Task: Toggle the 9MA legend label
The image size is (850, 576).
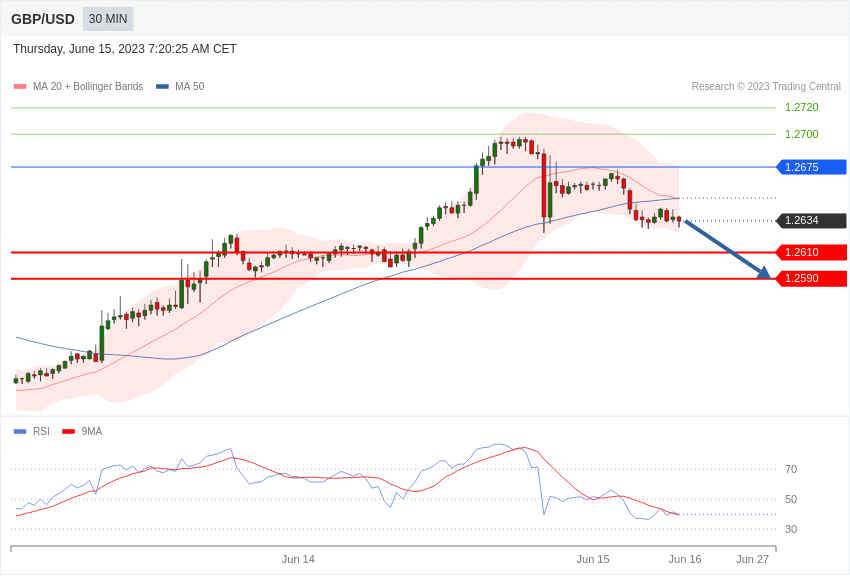Action: click(92, 432)
